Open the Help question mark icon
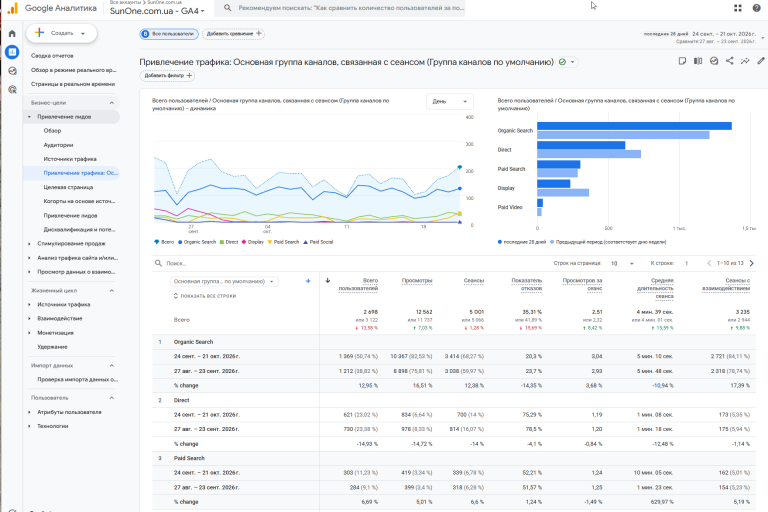Image resolution: width=768 pixels, height=512 pixels. coord(756,8)
